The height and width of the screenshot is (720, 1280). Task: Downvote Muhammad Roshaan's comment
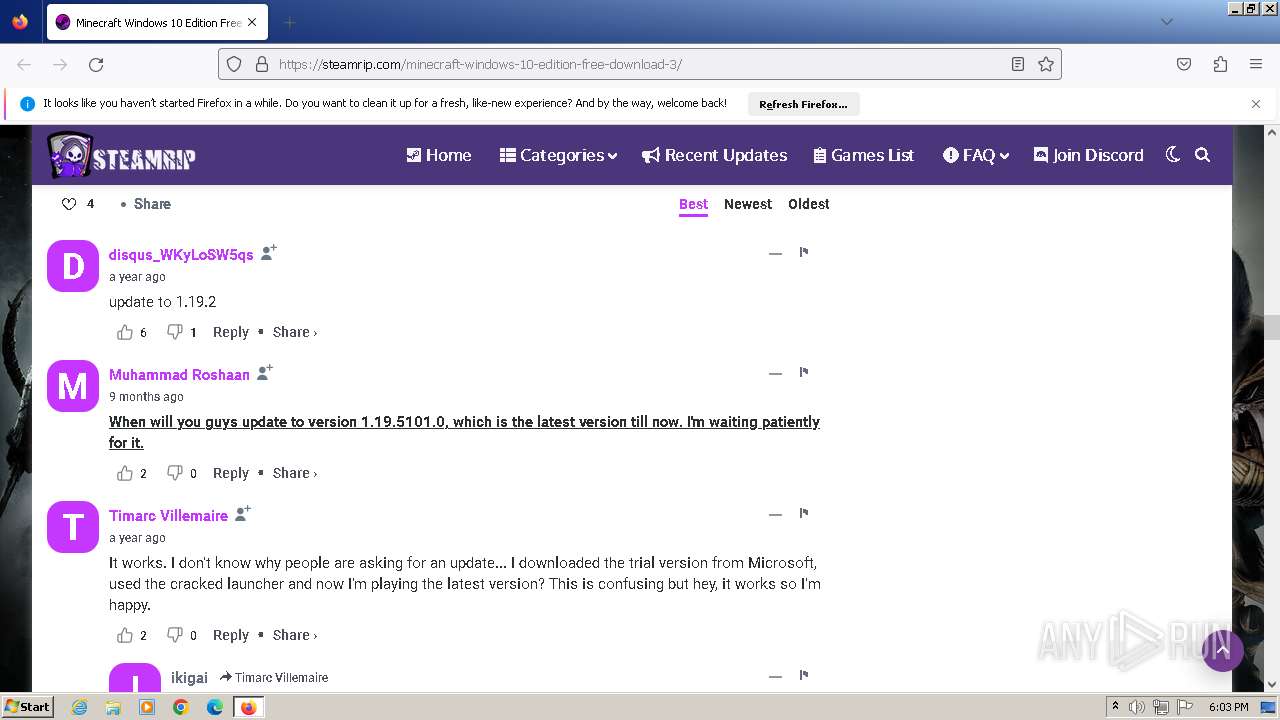(x=175, y=473)
